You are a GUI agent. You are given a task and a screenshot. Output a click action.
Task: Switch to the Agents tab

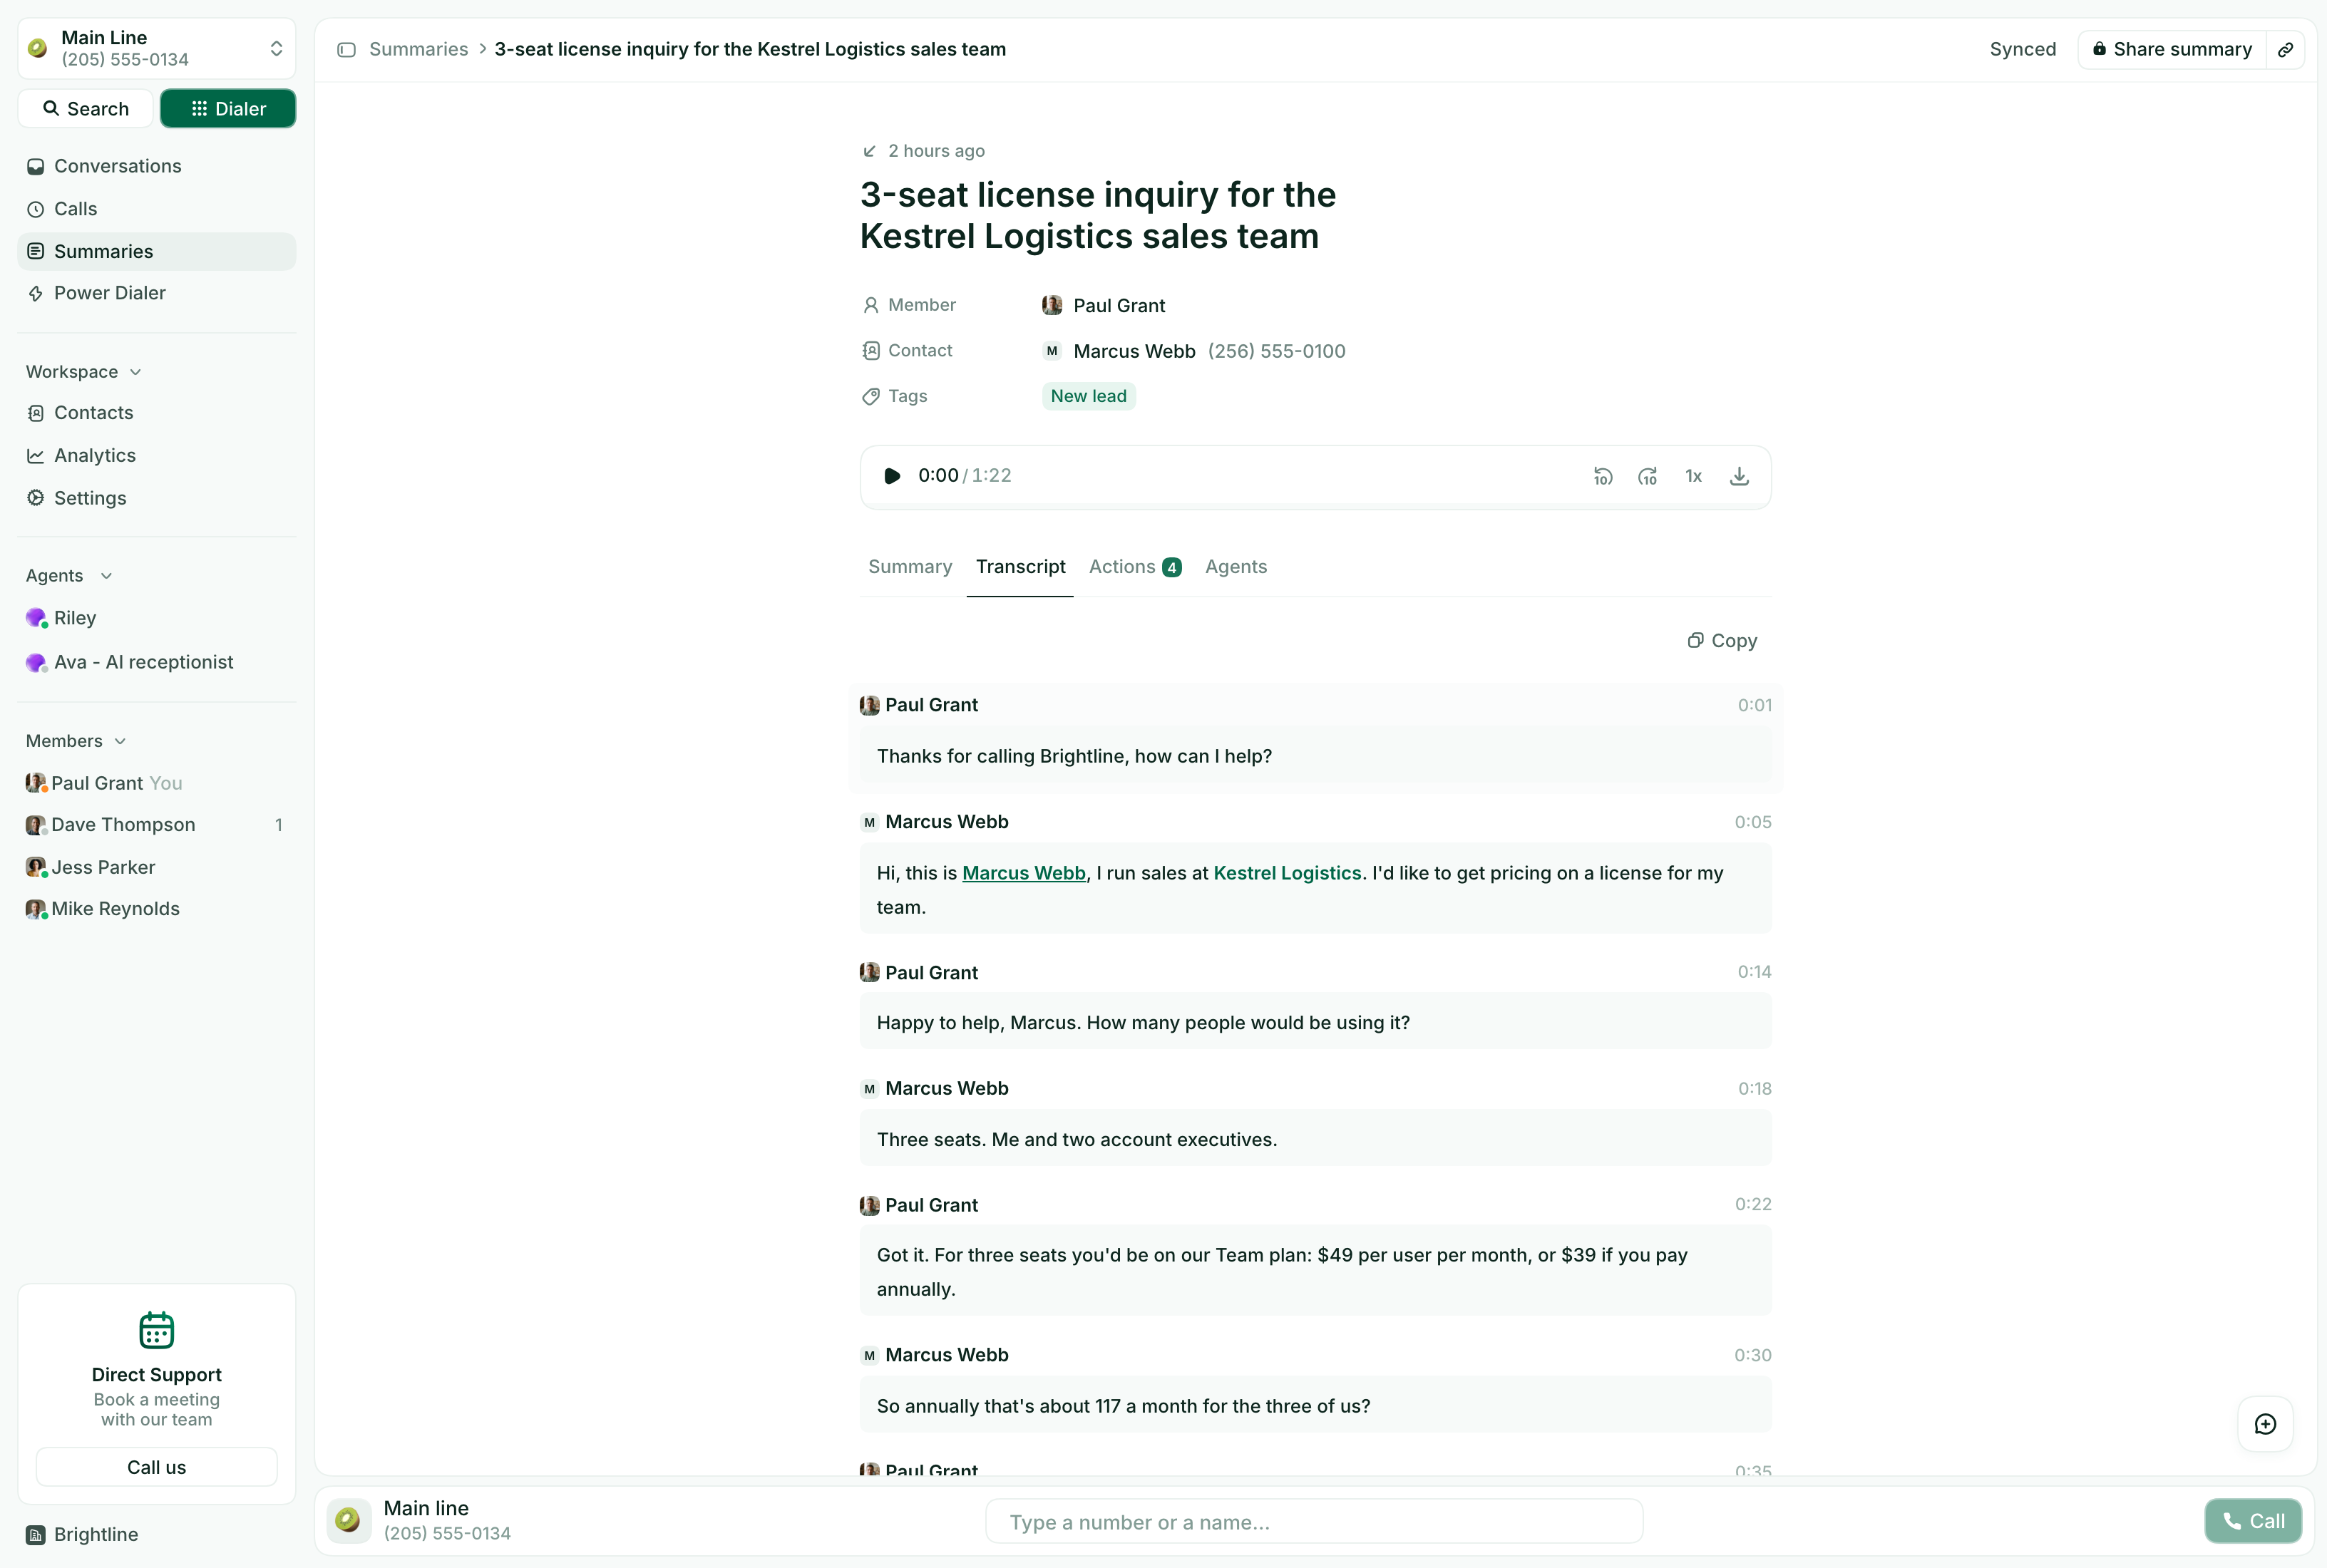tap(1235, 567)
